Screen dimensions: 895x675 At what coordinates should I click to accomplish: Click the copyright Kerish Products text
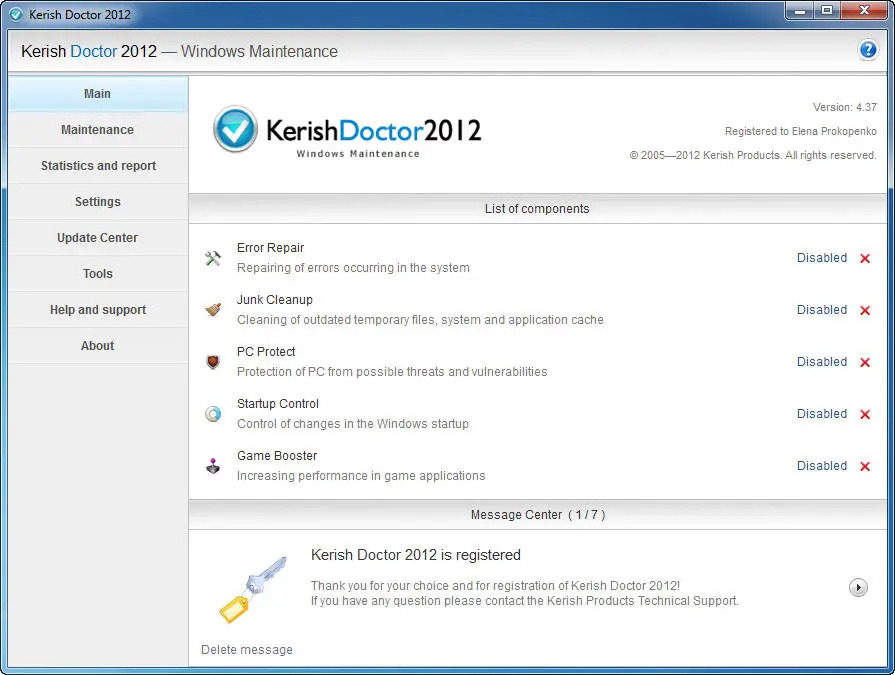tap(753, 155)
